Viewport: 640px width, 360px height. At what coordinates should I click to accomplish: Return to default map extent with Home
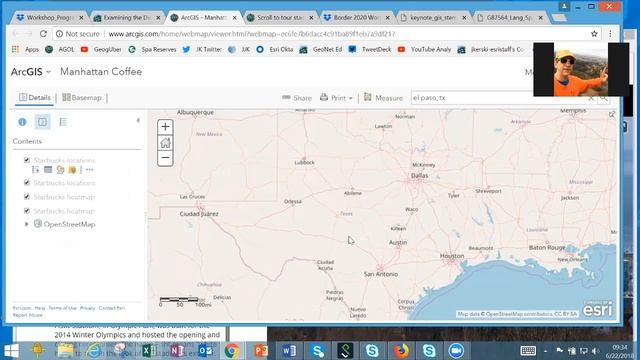[x=165, y=142]
